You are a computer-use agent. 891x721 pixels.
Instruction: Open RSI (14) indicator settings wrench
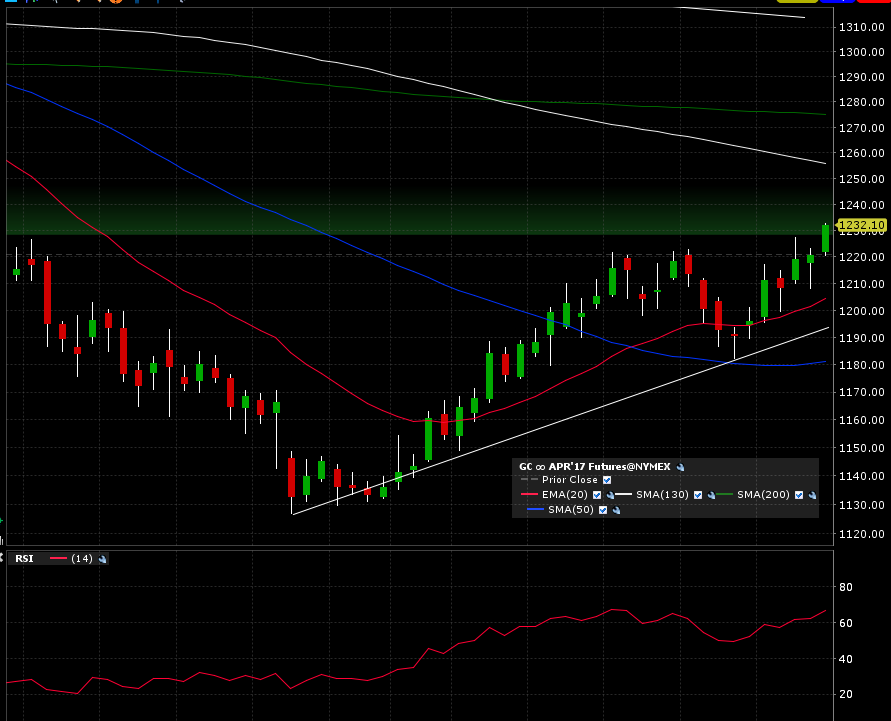click(102, 559)
